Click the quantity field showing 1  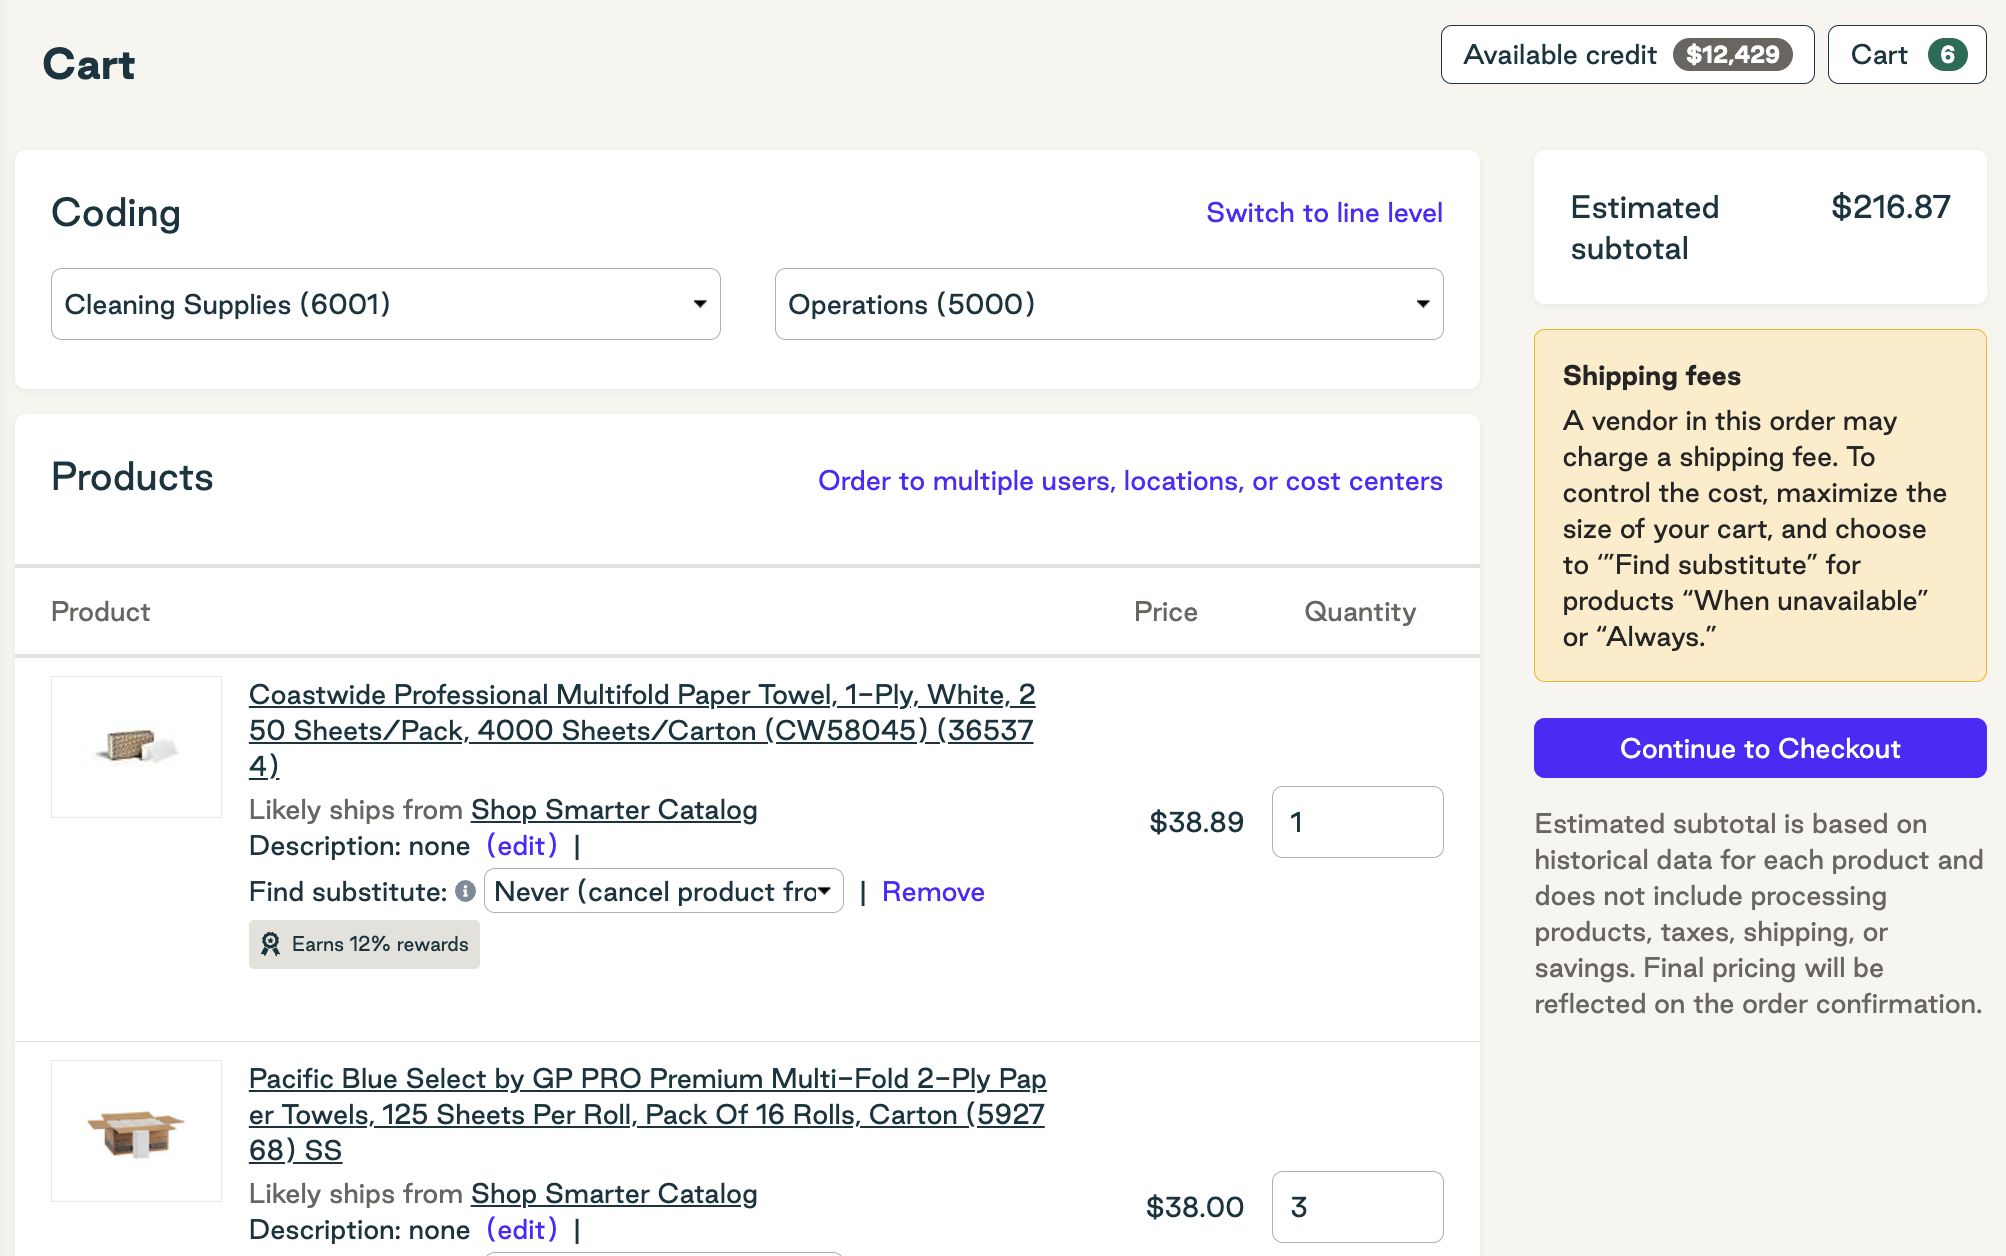pyautogui.click(x=1357, y=821)
